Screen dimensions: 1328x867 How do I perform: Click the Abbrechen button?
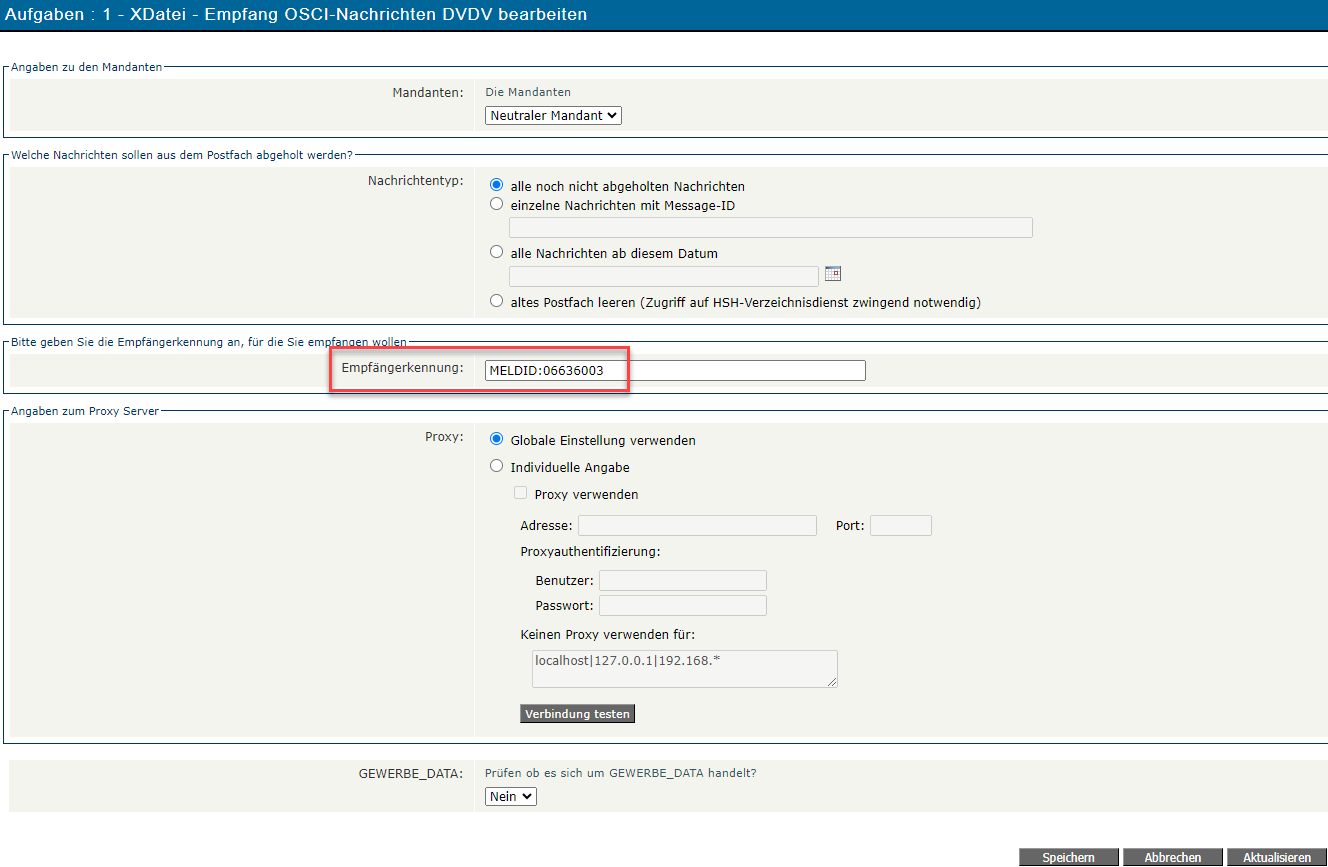[1172, 857]
